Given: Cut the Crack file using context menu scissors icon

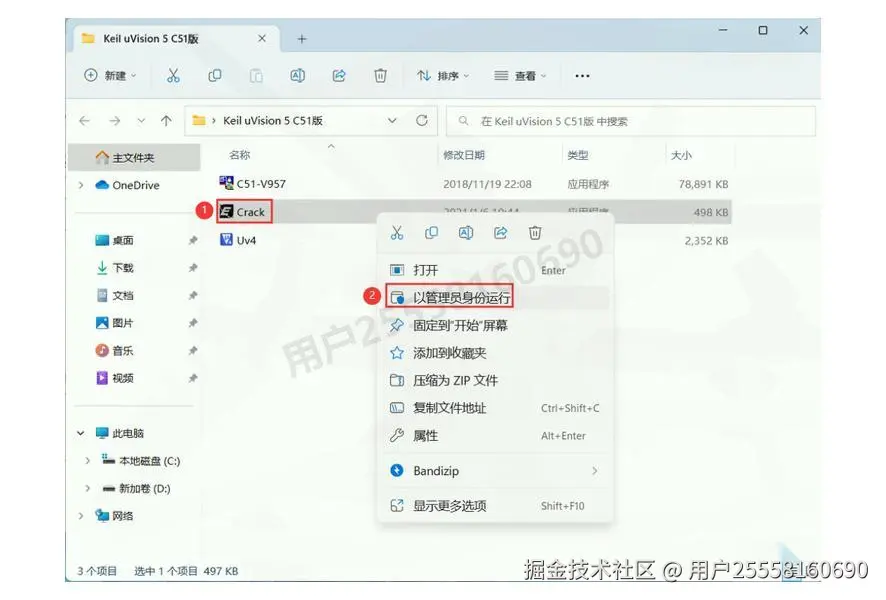Looking at the screenshot, I should pyautogui.click(x=396, y=232).
